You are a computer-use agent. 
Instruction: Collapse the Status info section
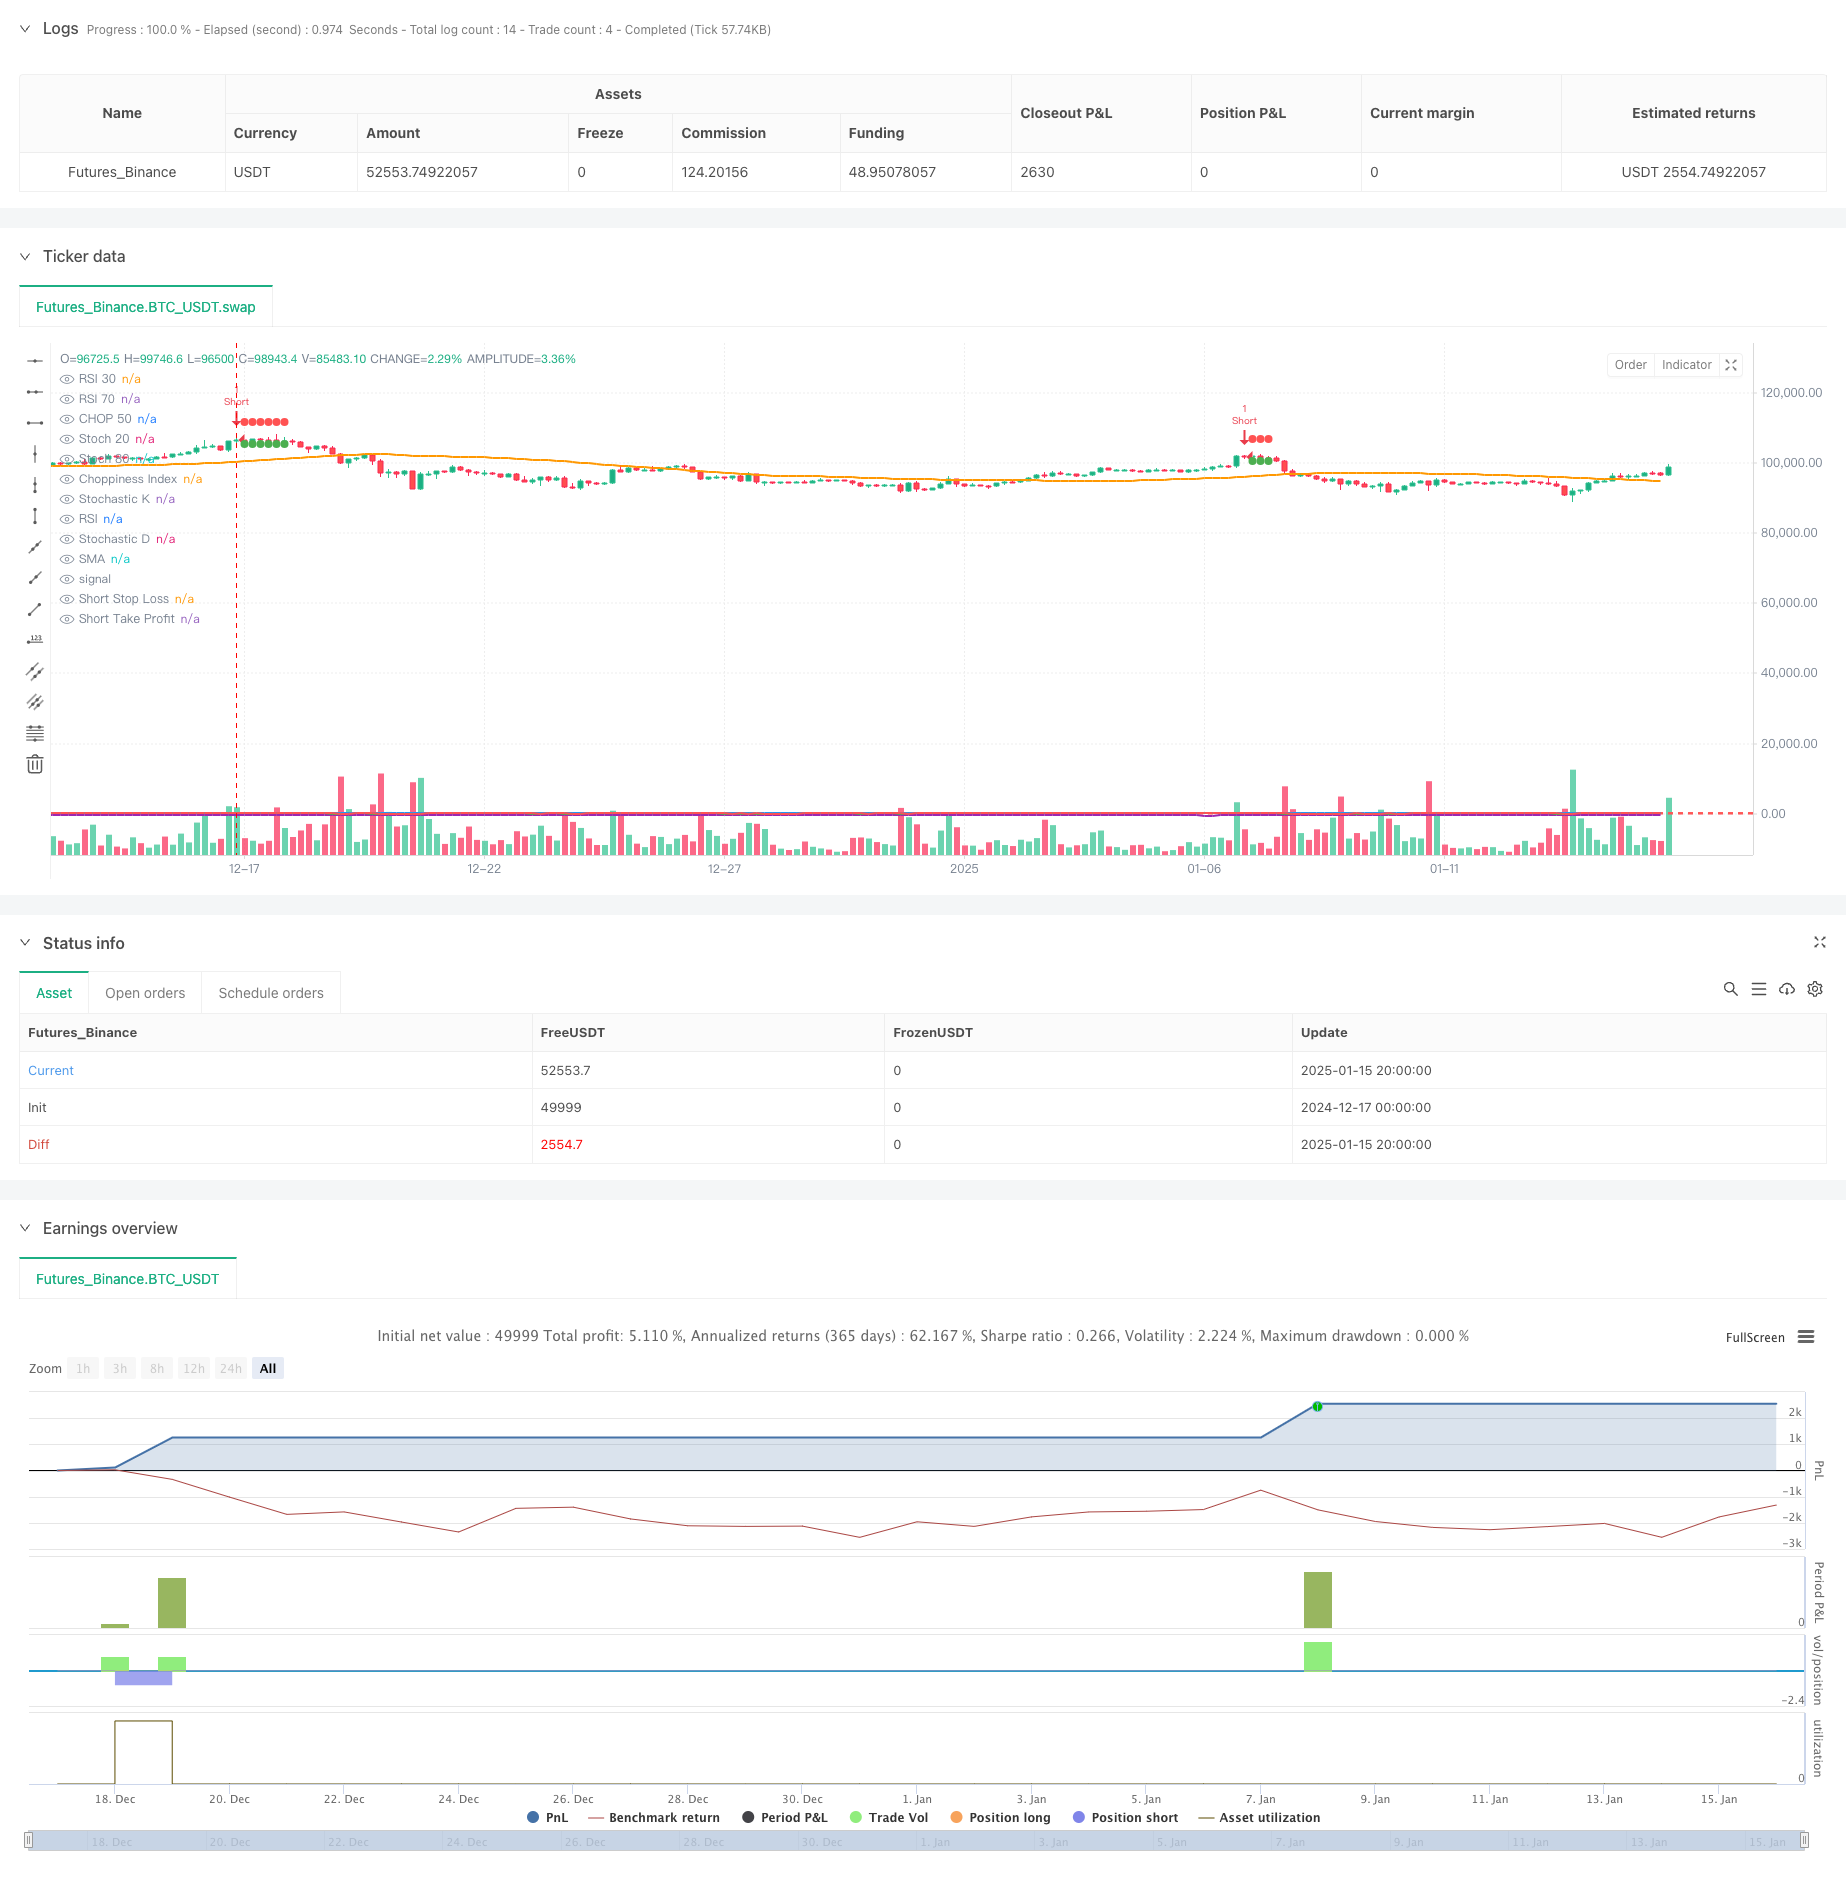[25, 943]
